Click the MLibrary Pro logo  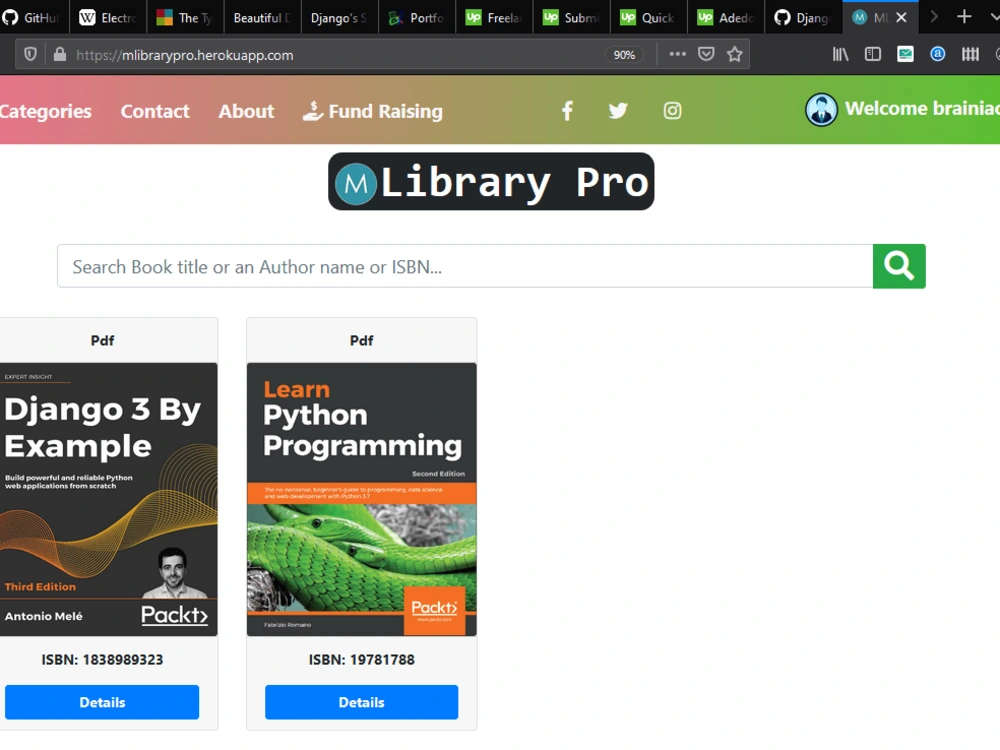[x=490, y=181]
